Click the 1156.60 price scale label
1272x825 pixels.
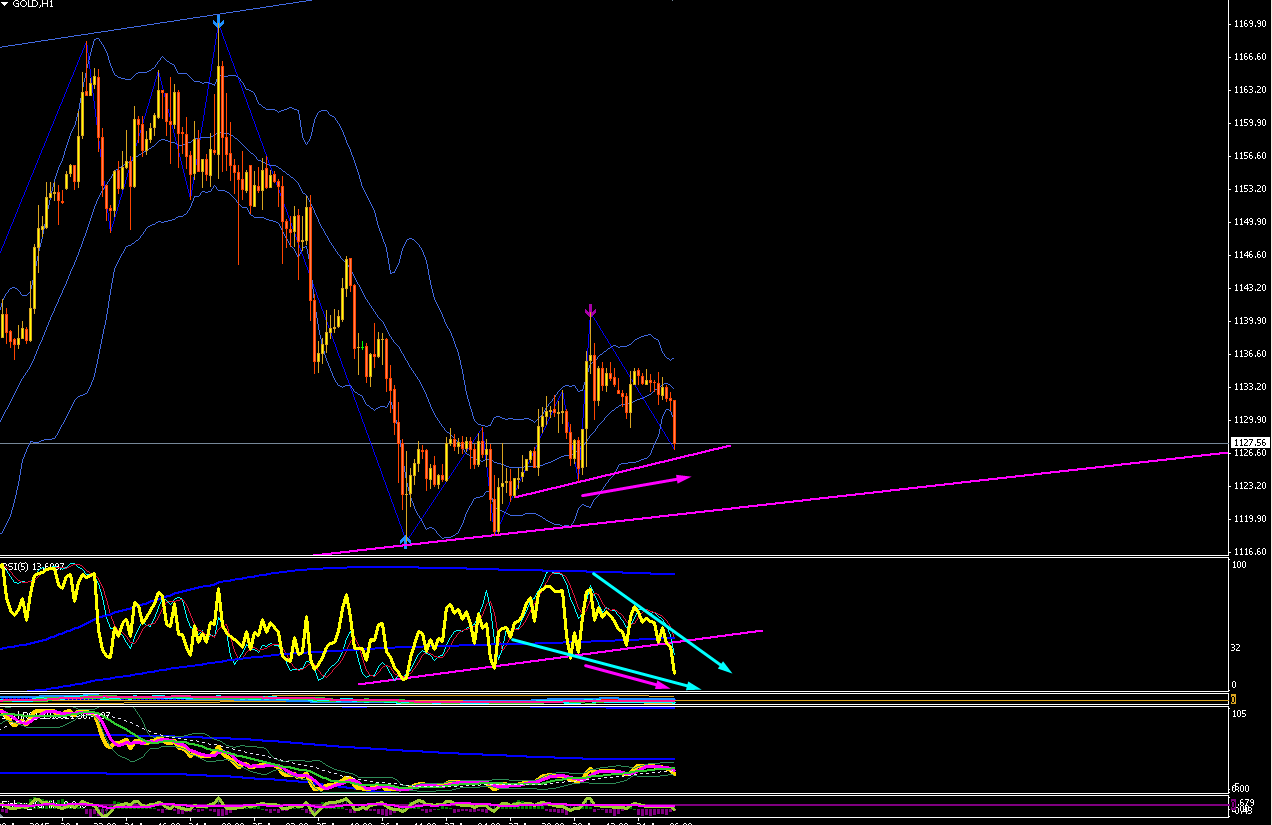click(1251, 155)
